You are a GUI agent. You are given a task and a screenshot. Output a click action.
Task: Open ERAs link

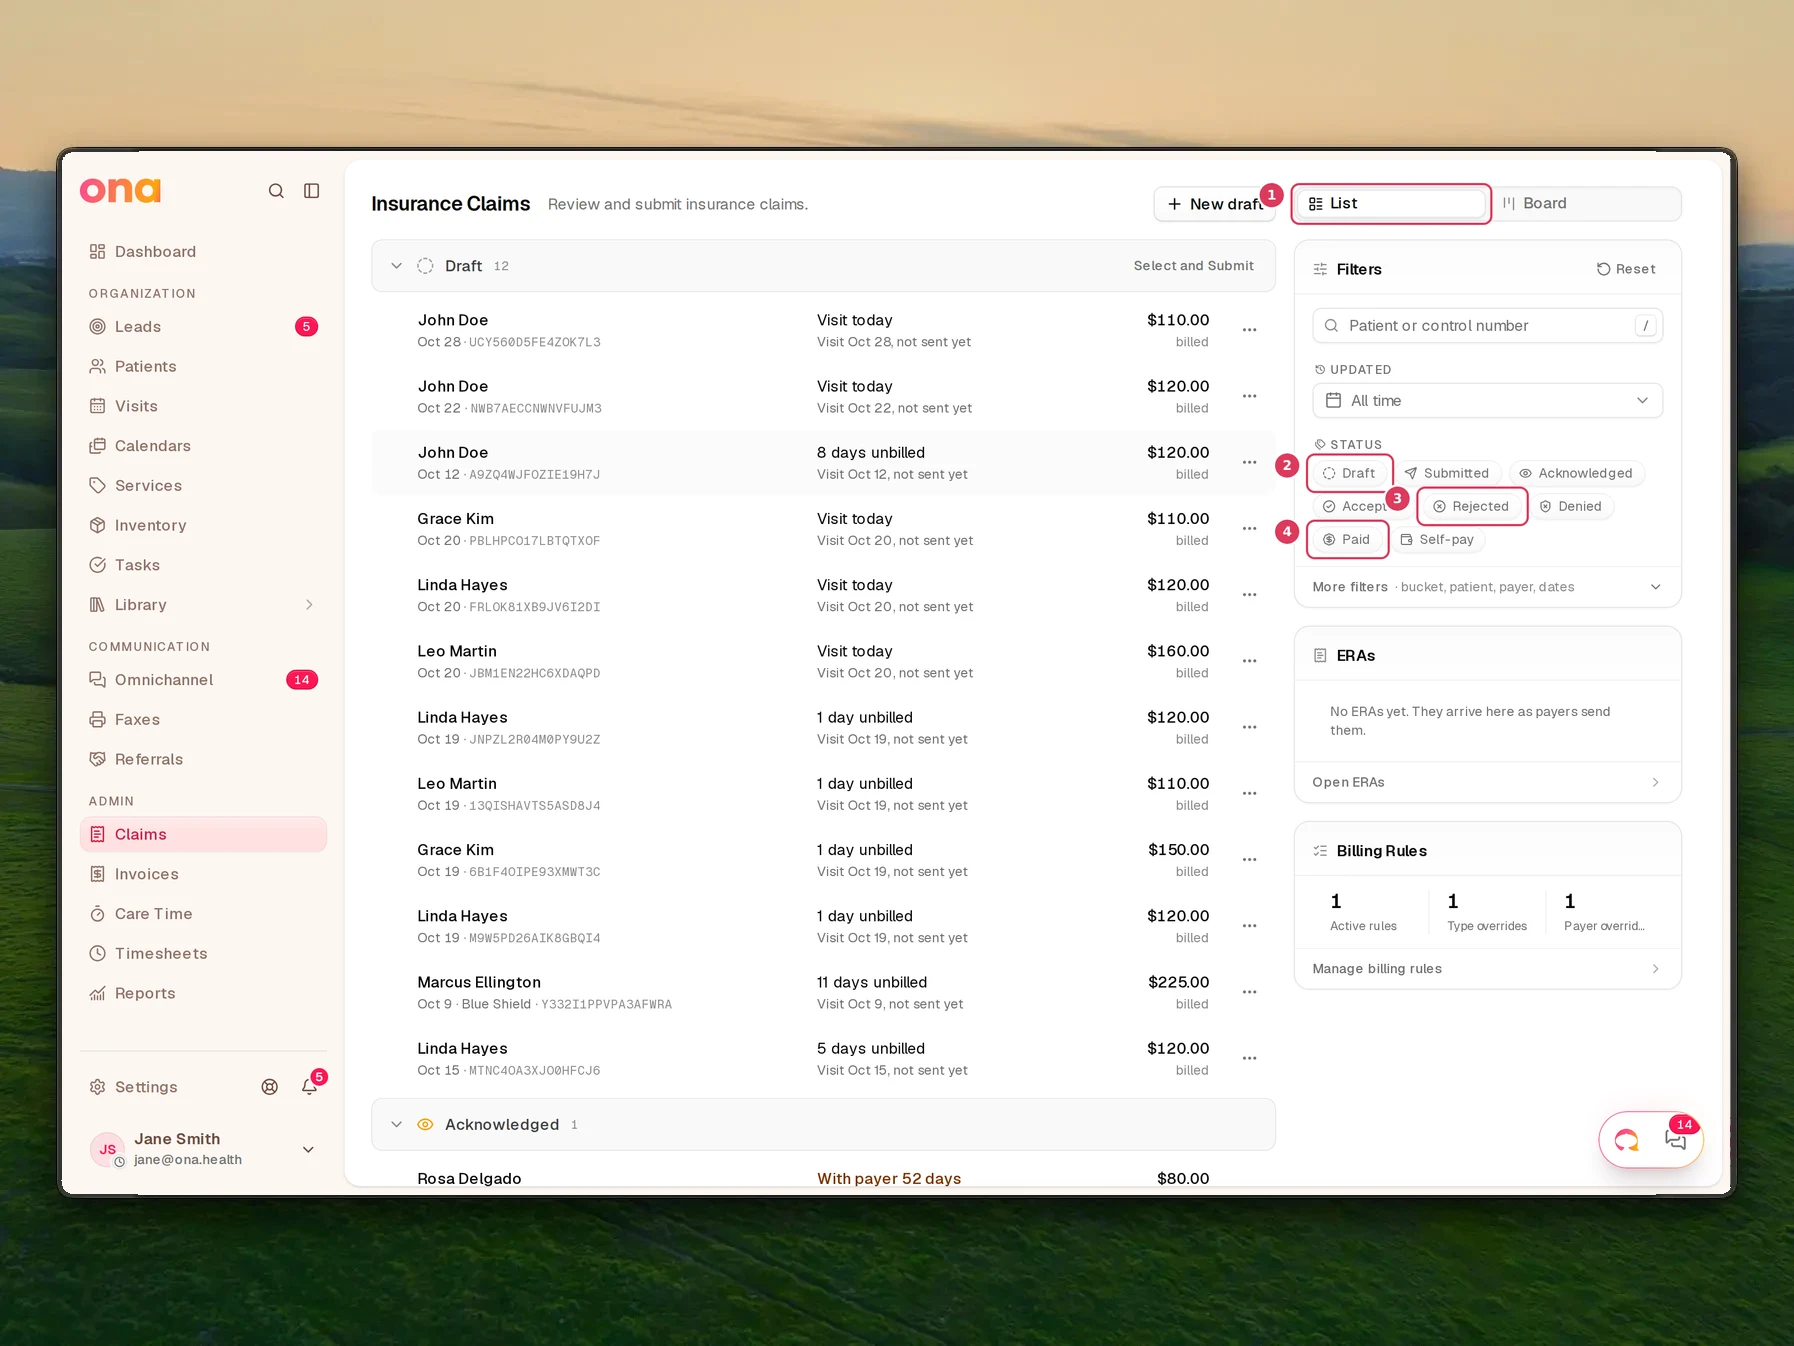point(1487,783)
